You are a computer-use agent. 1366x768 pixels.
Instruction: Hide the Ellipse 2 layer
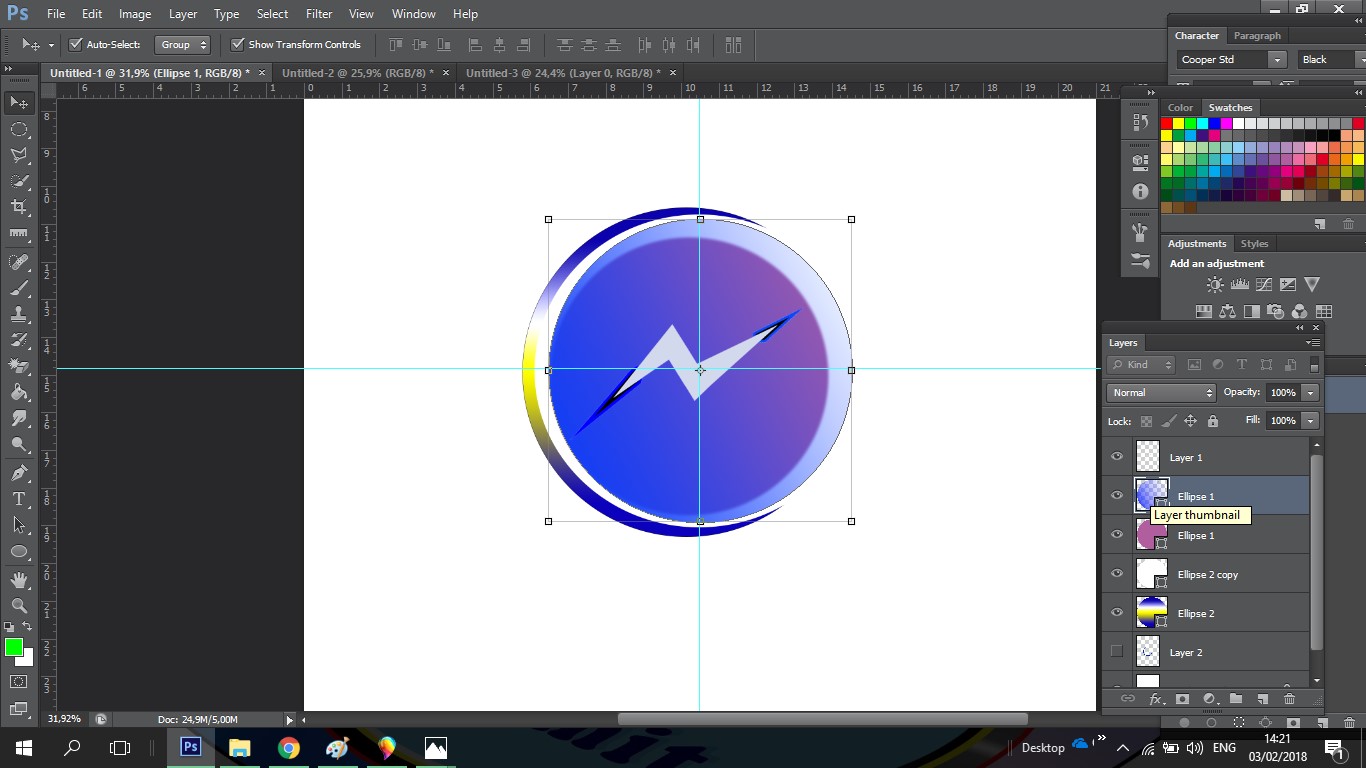pyautogui.click(x=1117, y=613)
